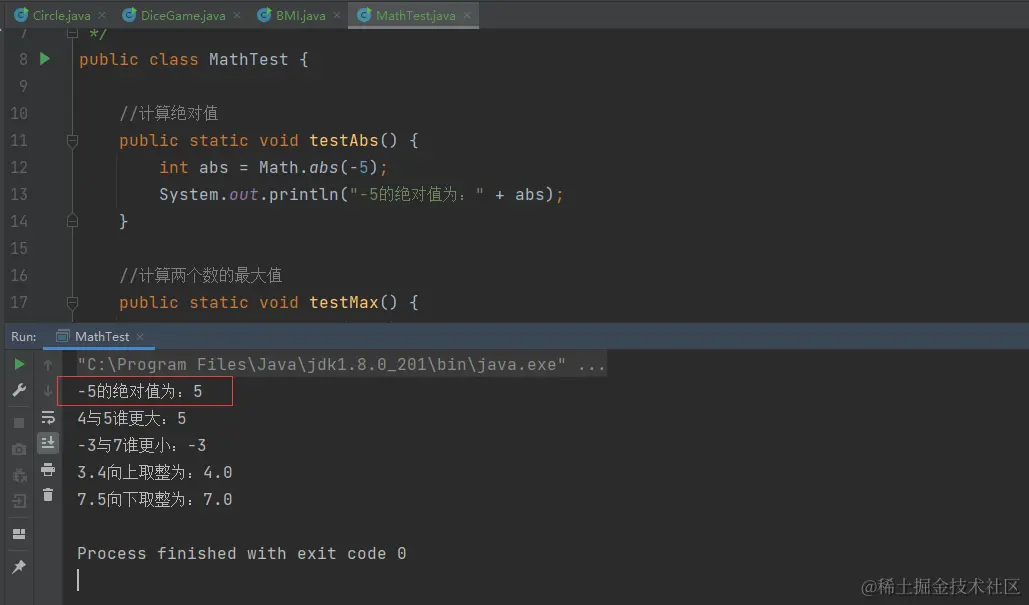
Task: Click the 'int' keyword on line 12
Action: coord(173,167)
